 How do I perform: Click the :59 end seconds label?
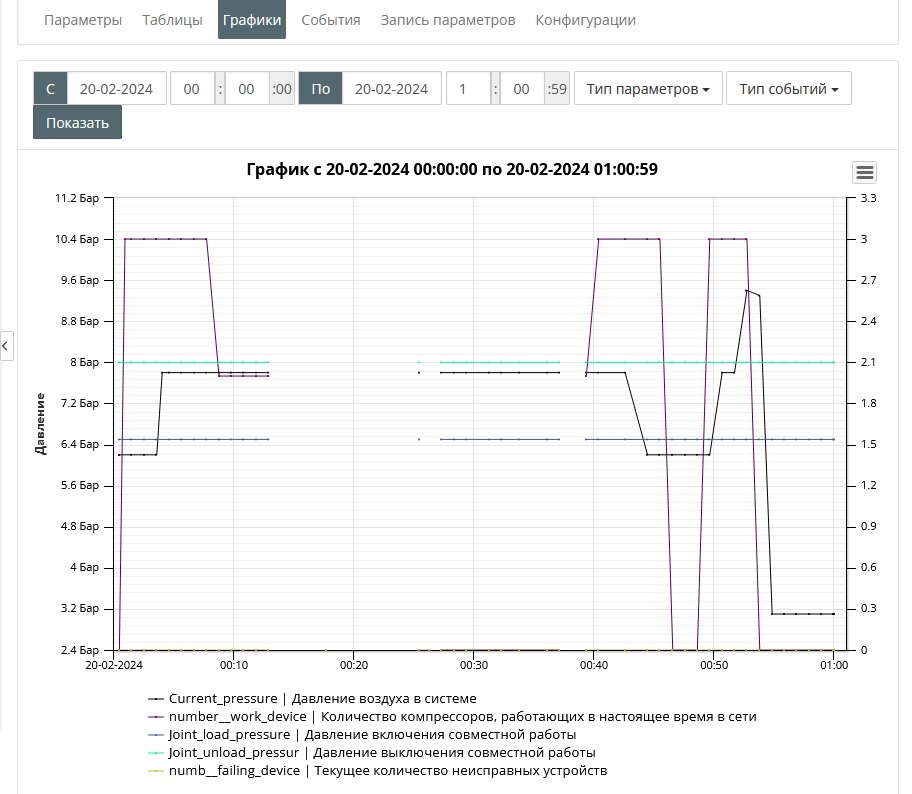pos(557,88)
